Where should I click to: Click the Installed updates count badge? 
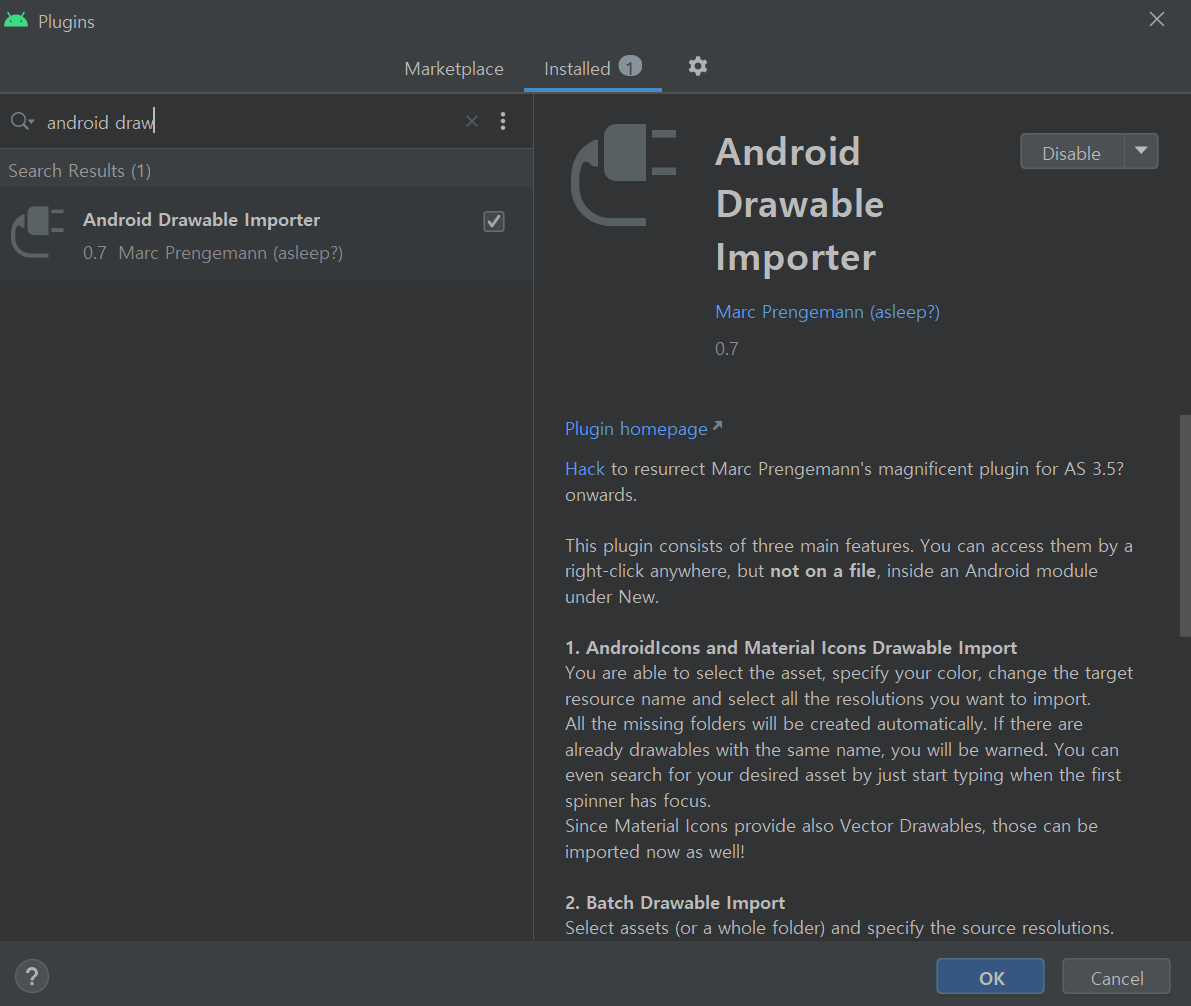[x=630, y=67]
